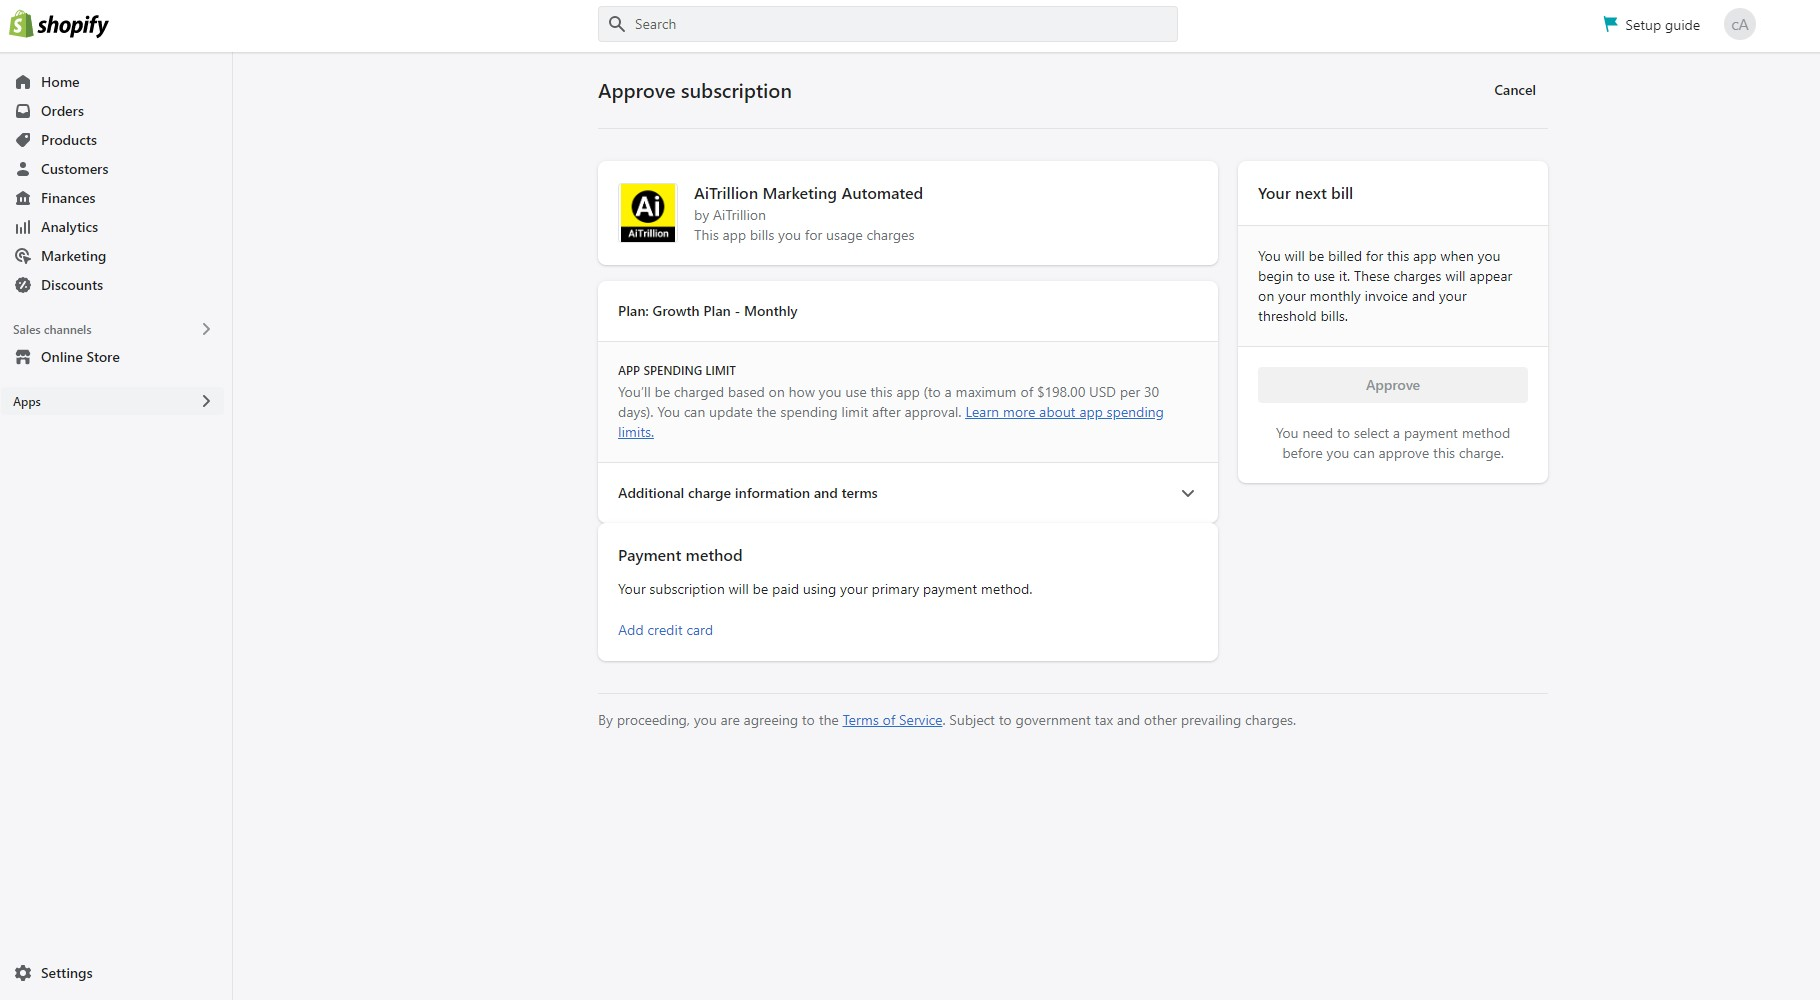This screenshot has width=1820, height=1000.
Task: Click the 'APP SPENDING LIMIT' label
Action: [677, 370]
